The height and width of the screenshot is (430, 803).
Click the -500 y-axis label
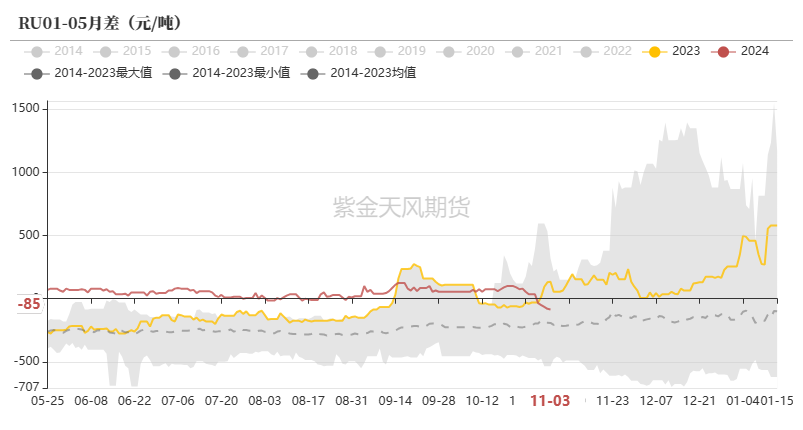pyautogui.click(x=27, y=361)
